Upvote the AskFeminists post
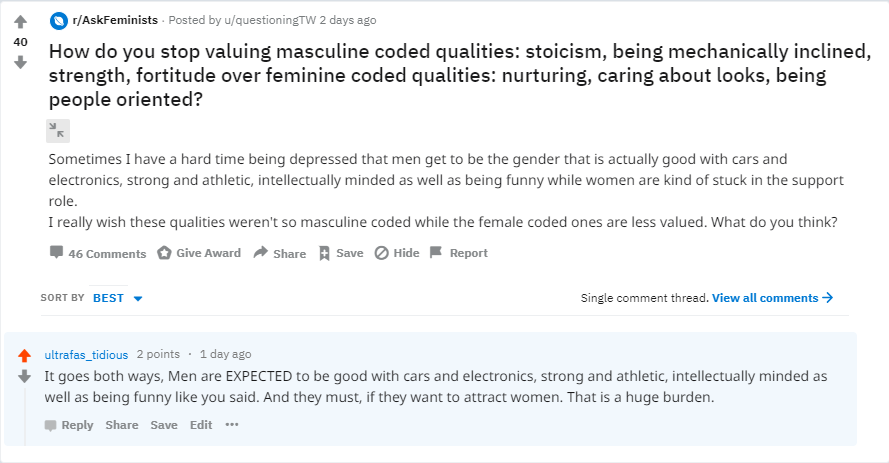Viewport: 889px width, 463px height. (20, 22)
